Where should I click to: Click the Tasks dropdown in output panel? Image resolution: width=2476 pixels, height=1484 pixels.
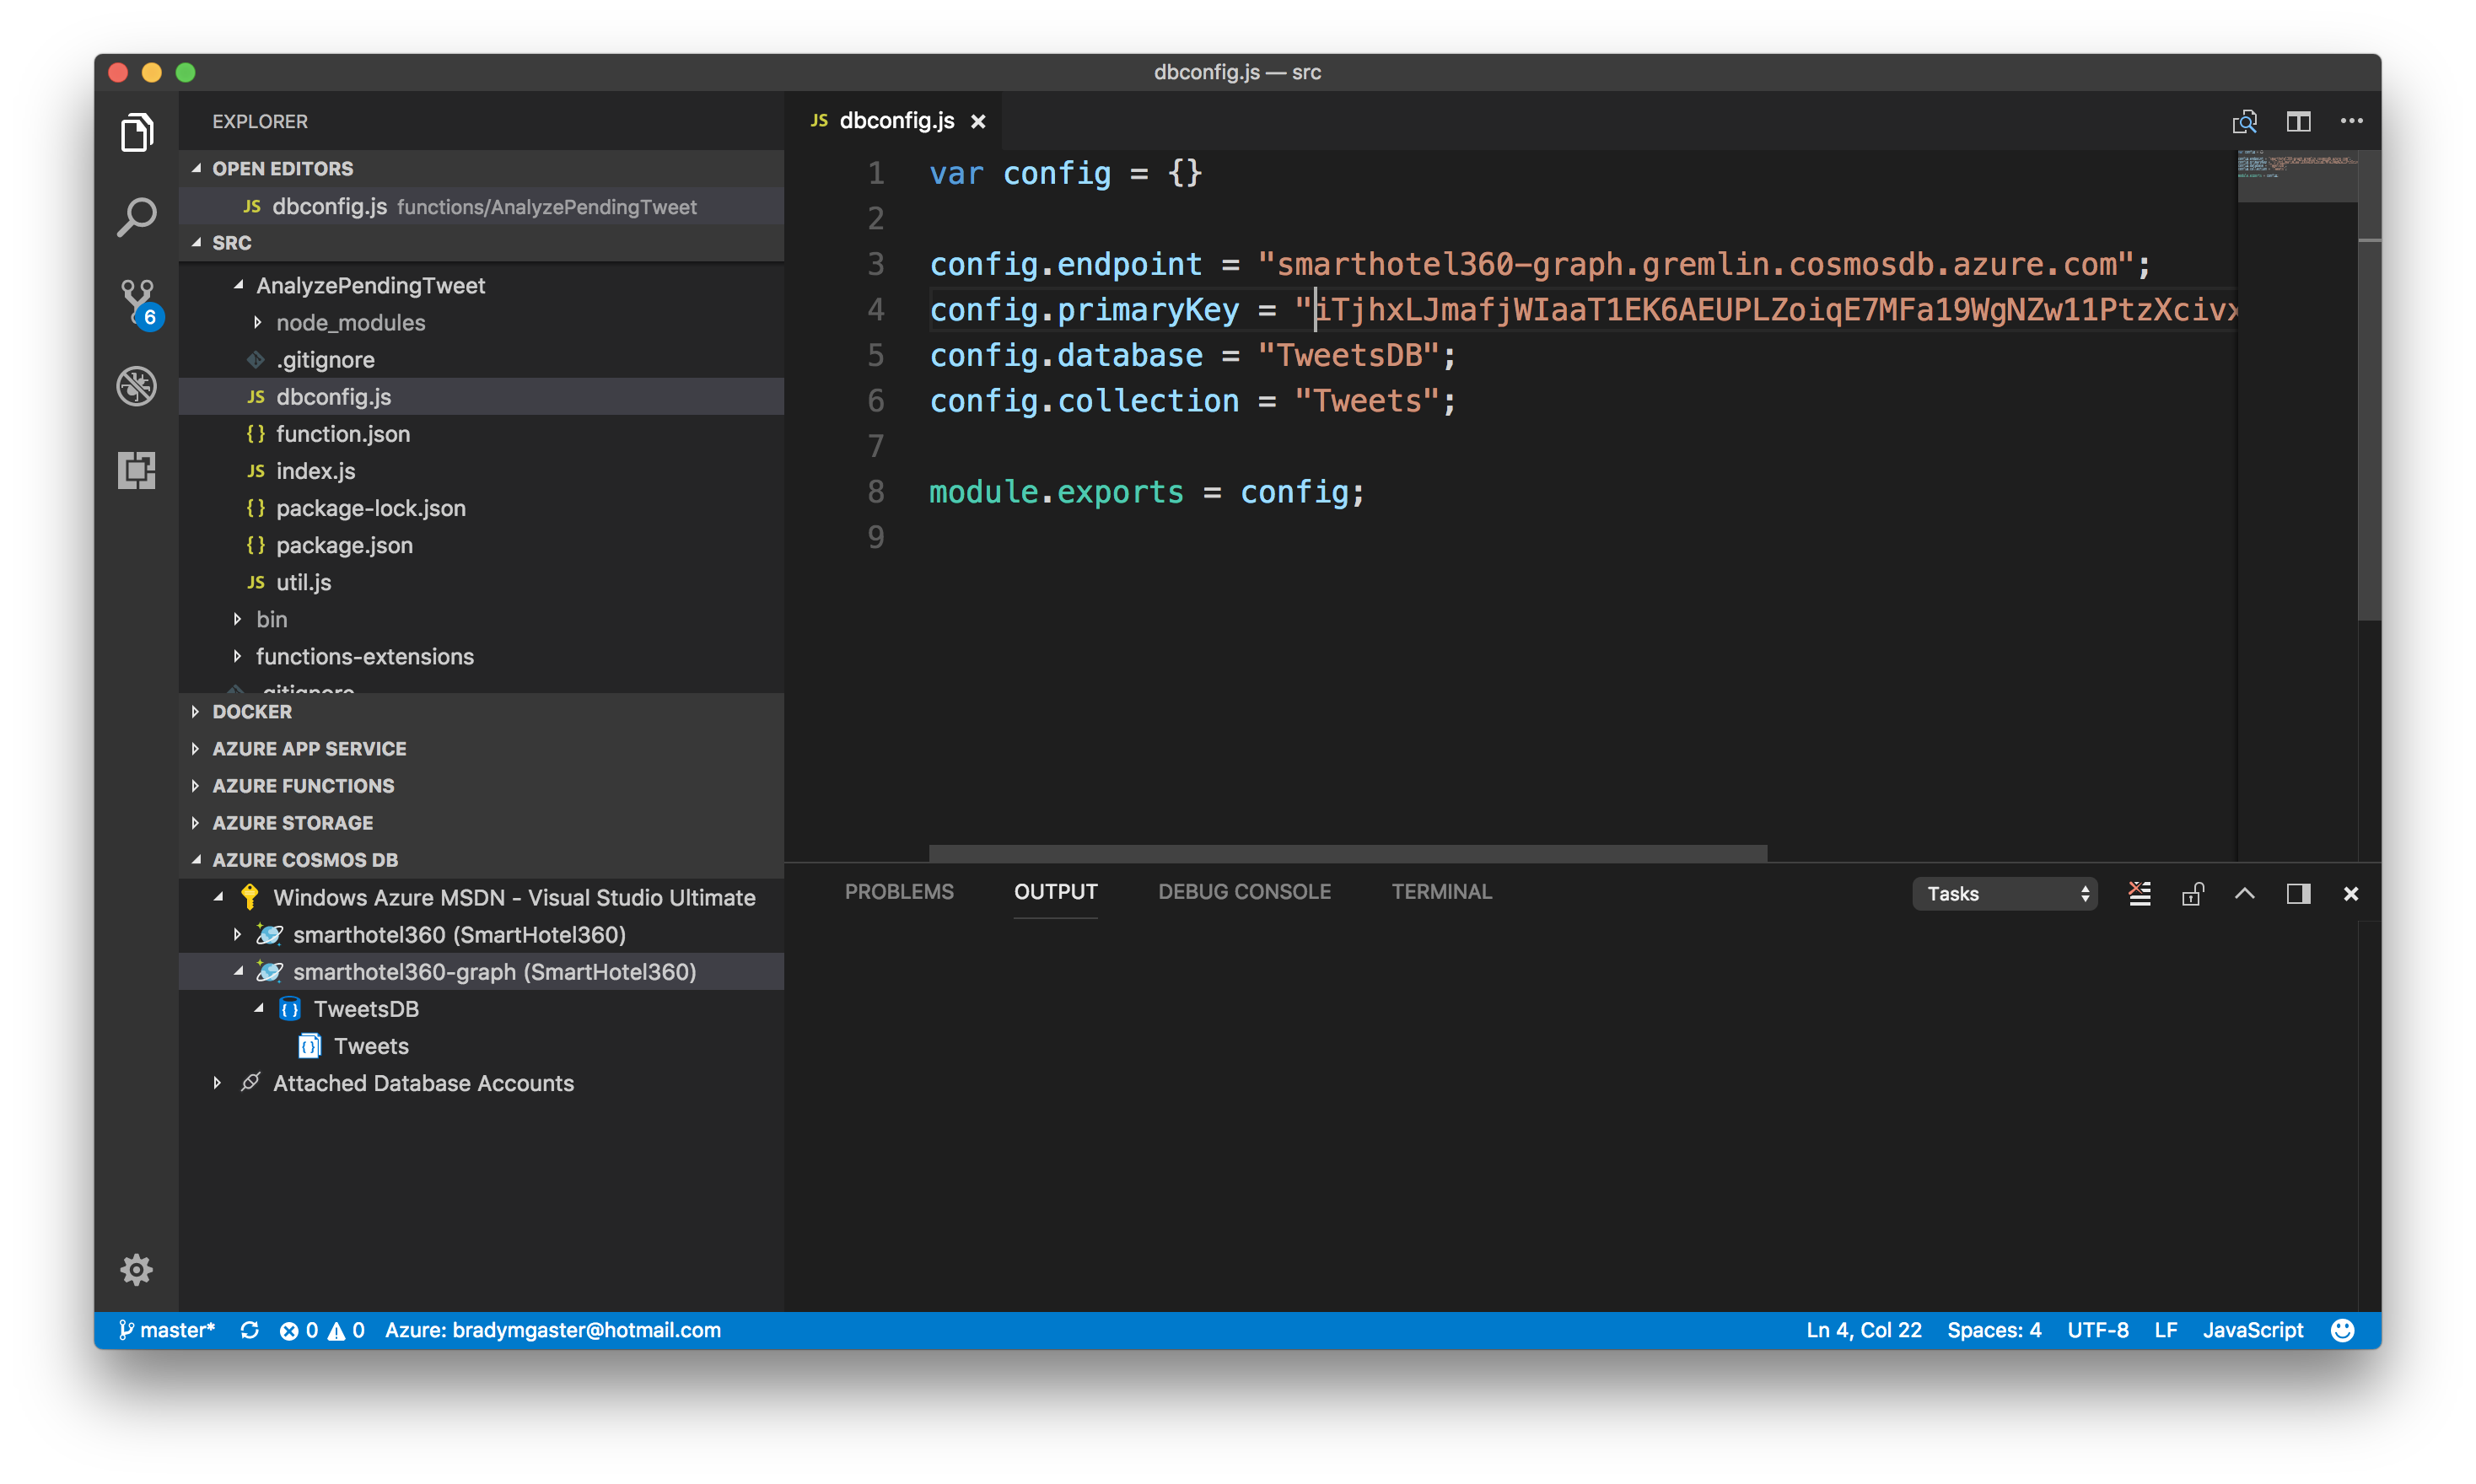point(2003,892)
